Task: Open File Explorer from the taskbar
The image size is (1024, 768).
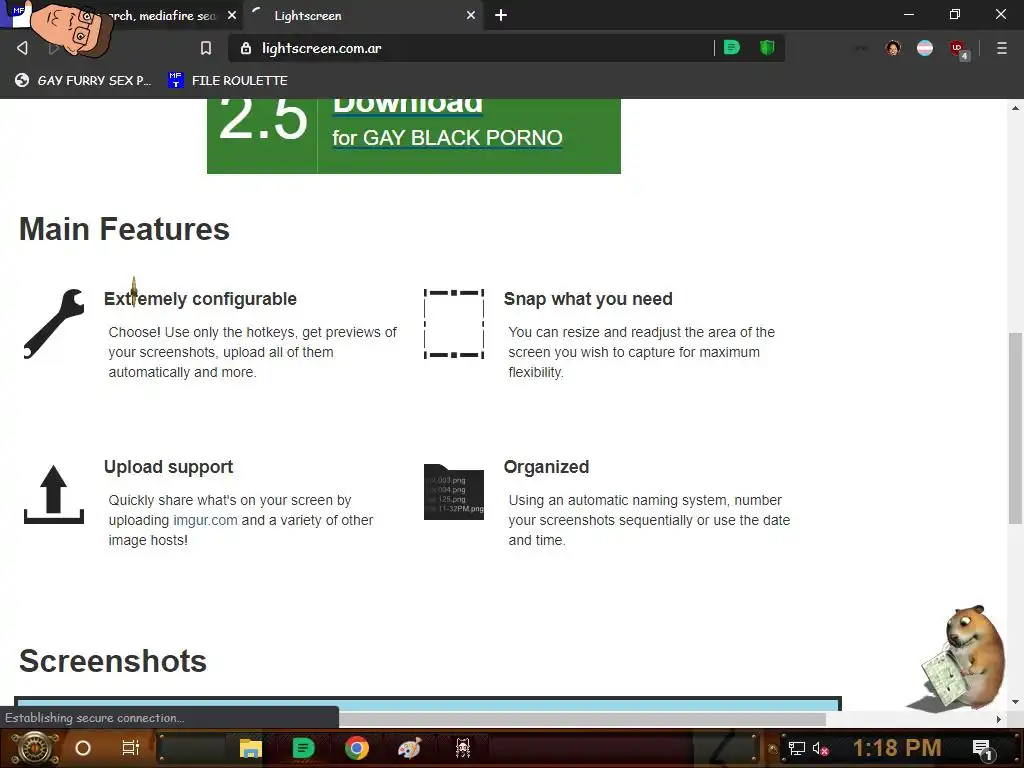Action: click(251, 748)
